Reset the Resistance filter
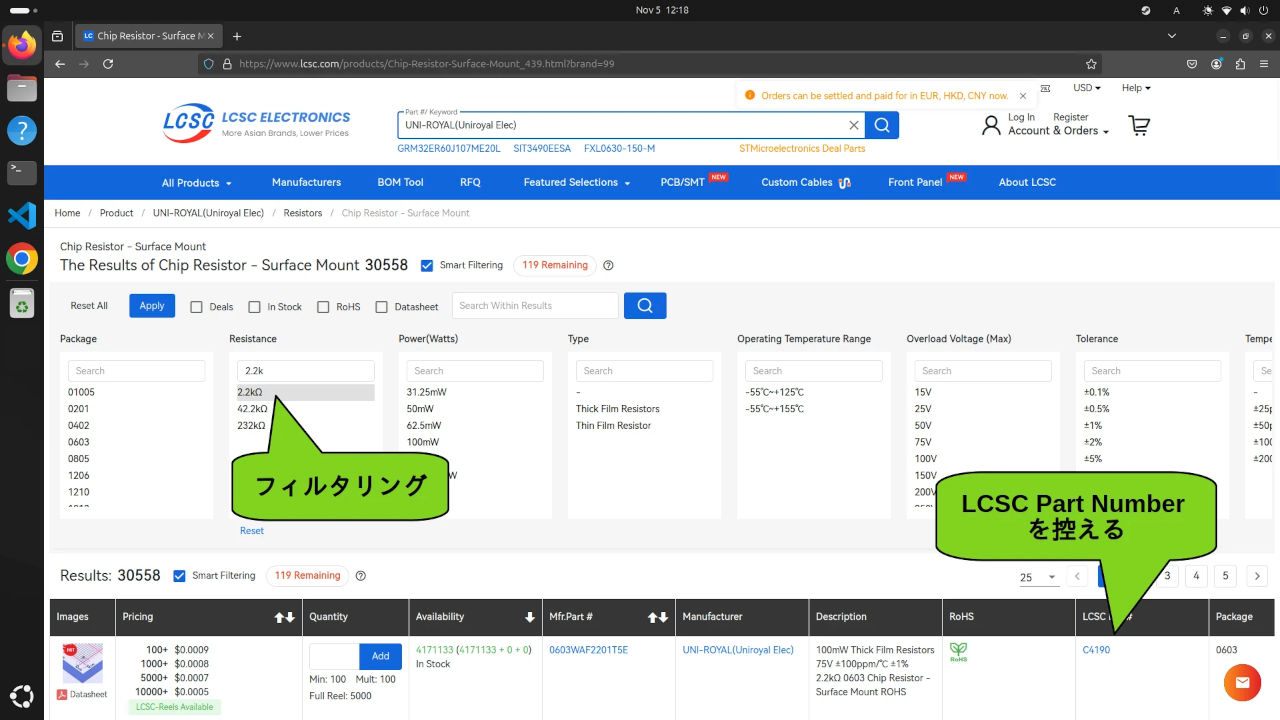Viewport: 1280px width, 720px height. [x=252, y=531]
